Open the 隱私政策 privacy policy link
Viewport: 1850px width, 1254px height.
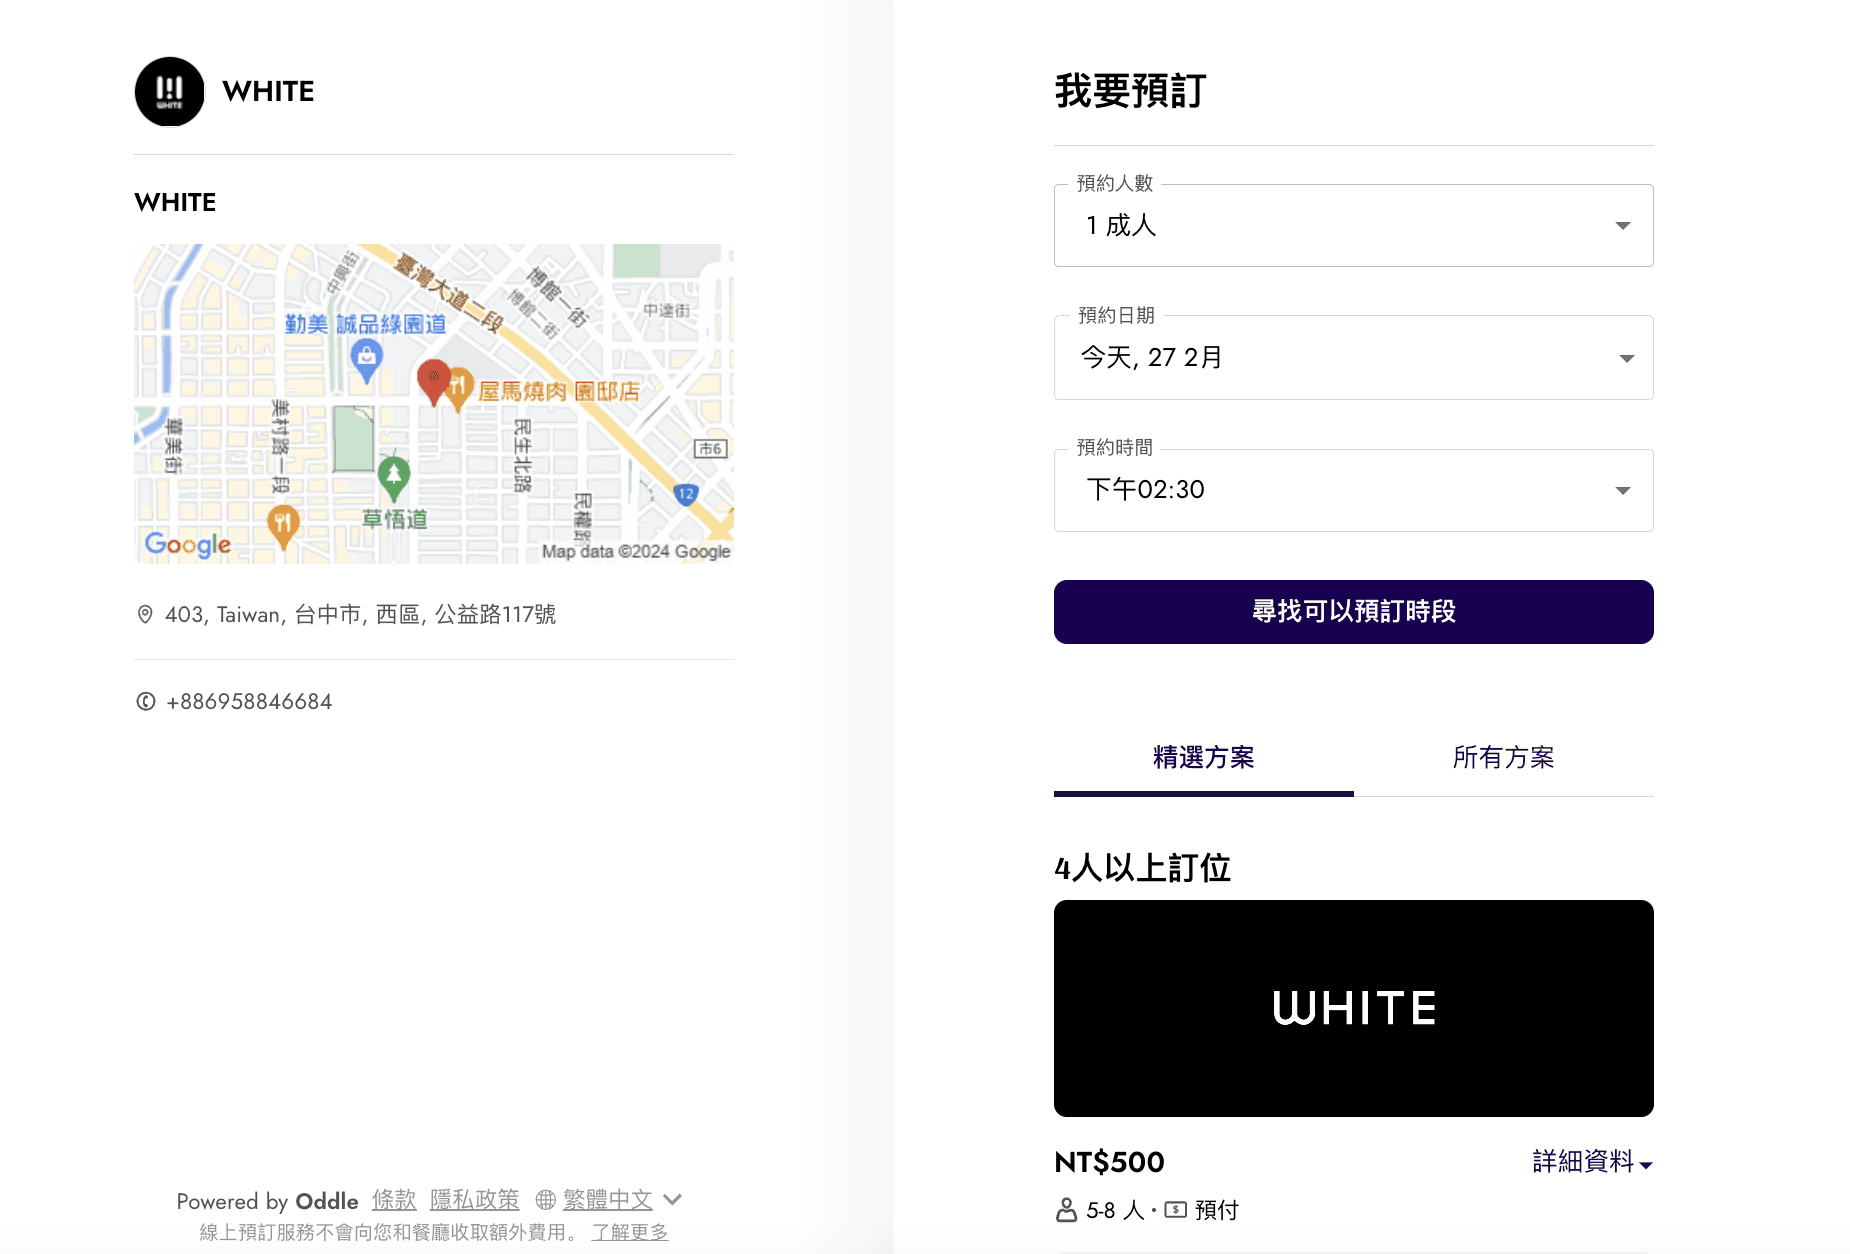tap(474, 1200)
